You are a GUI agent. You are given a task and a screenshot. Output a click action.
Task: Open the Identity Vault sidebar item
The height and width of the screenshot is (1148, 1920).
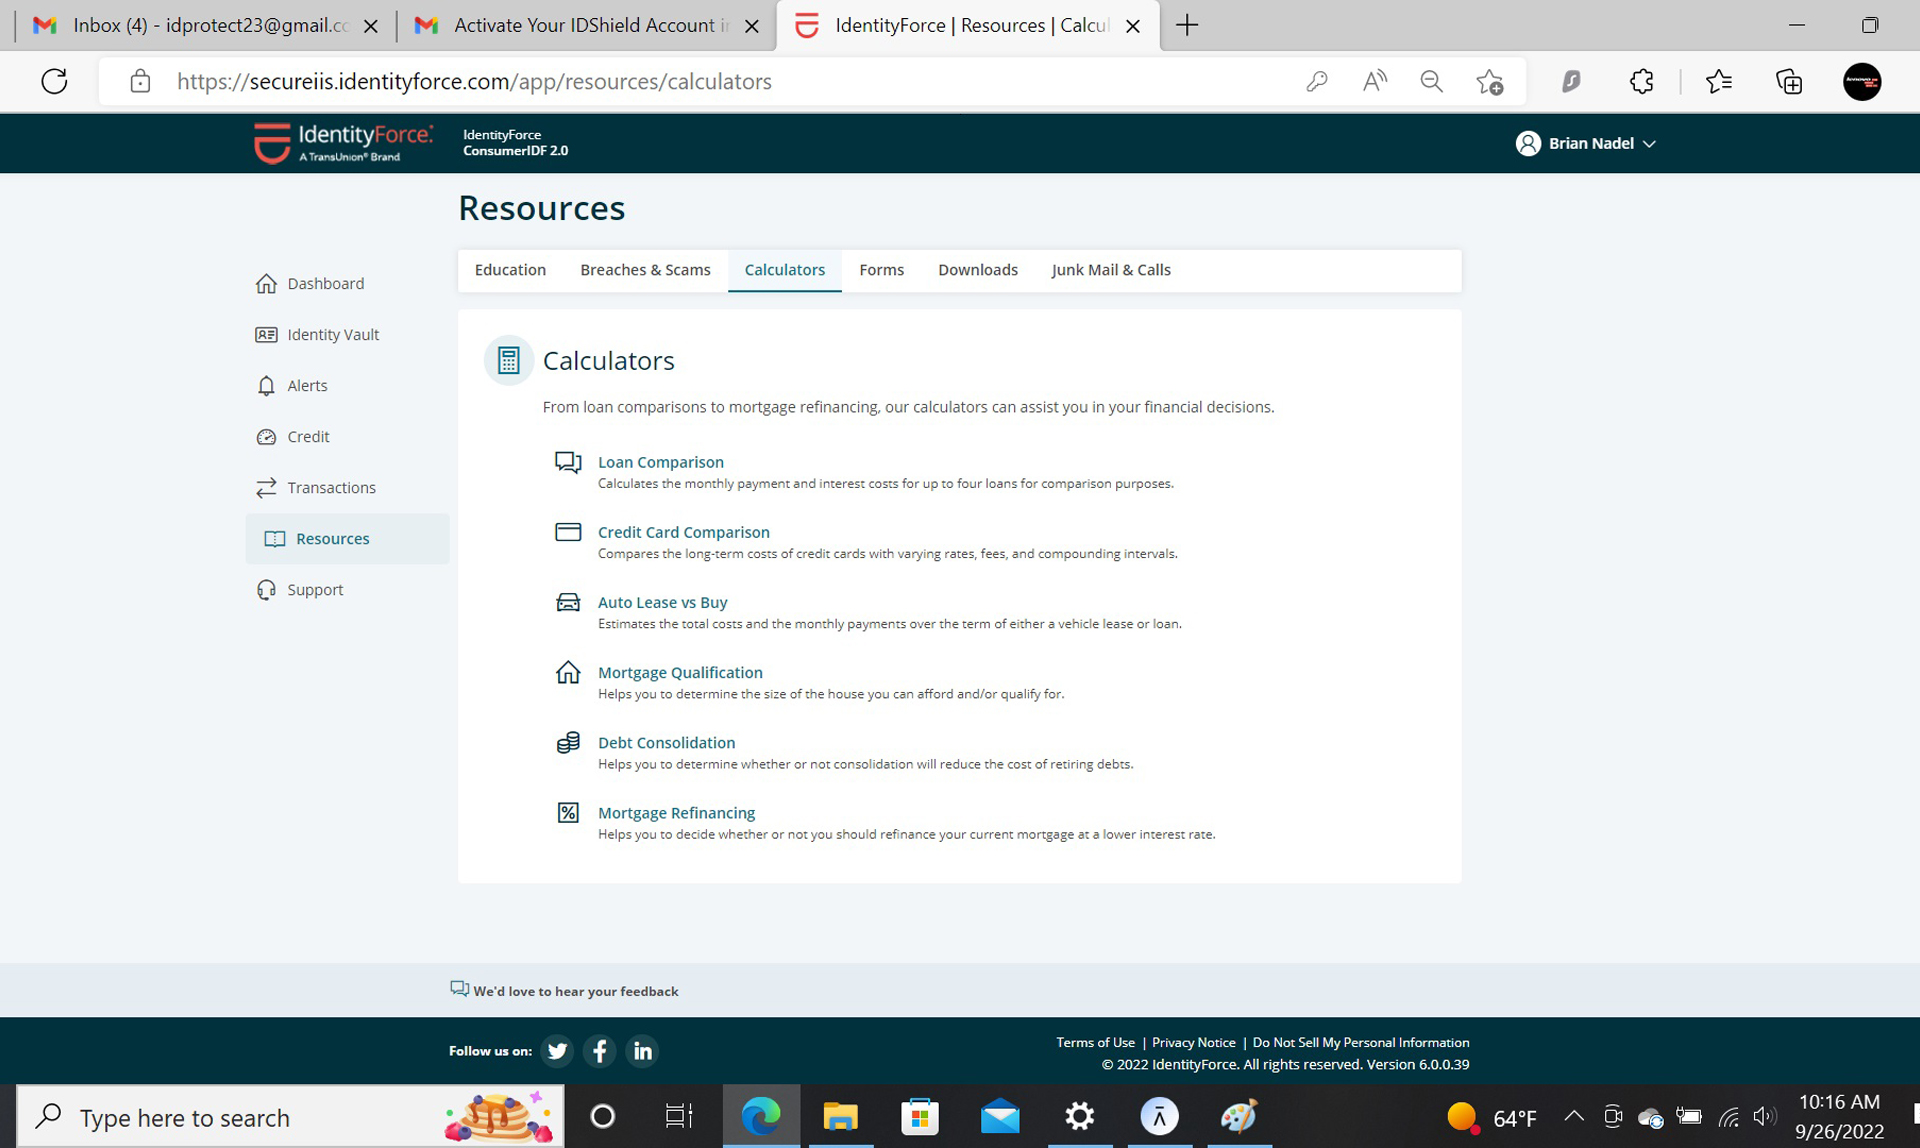click(332, 335)
